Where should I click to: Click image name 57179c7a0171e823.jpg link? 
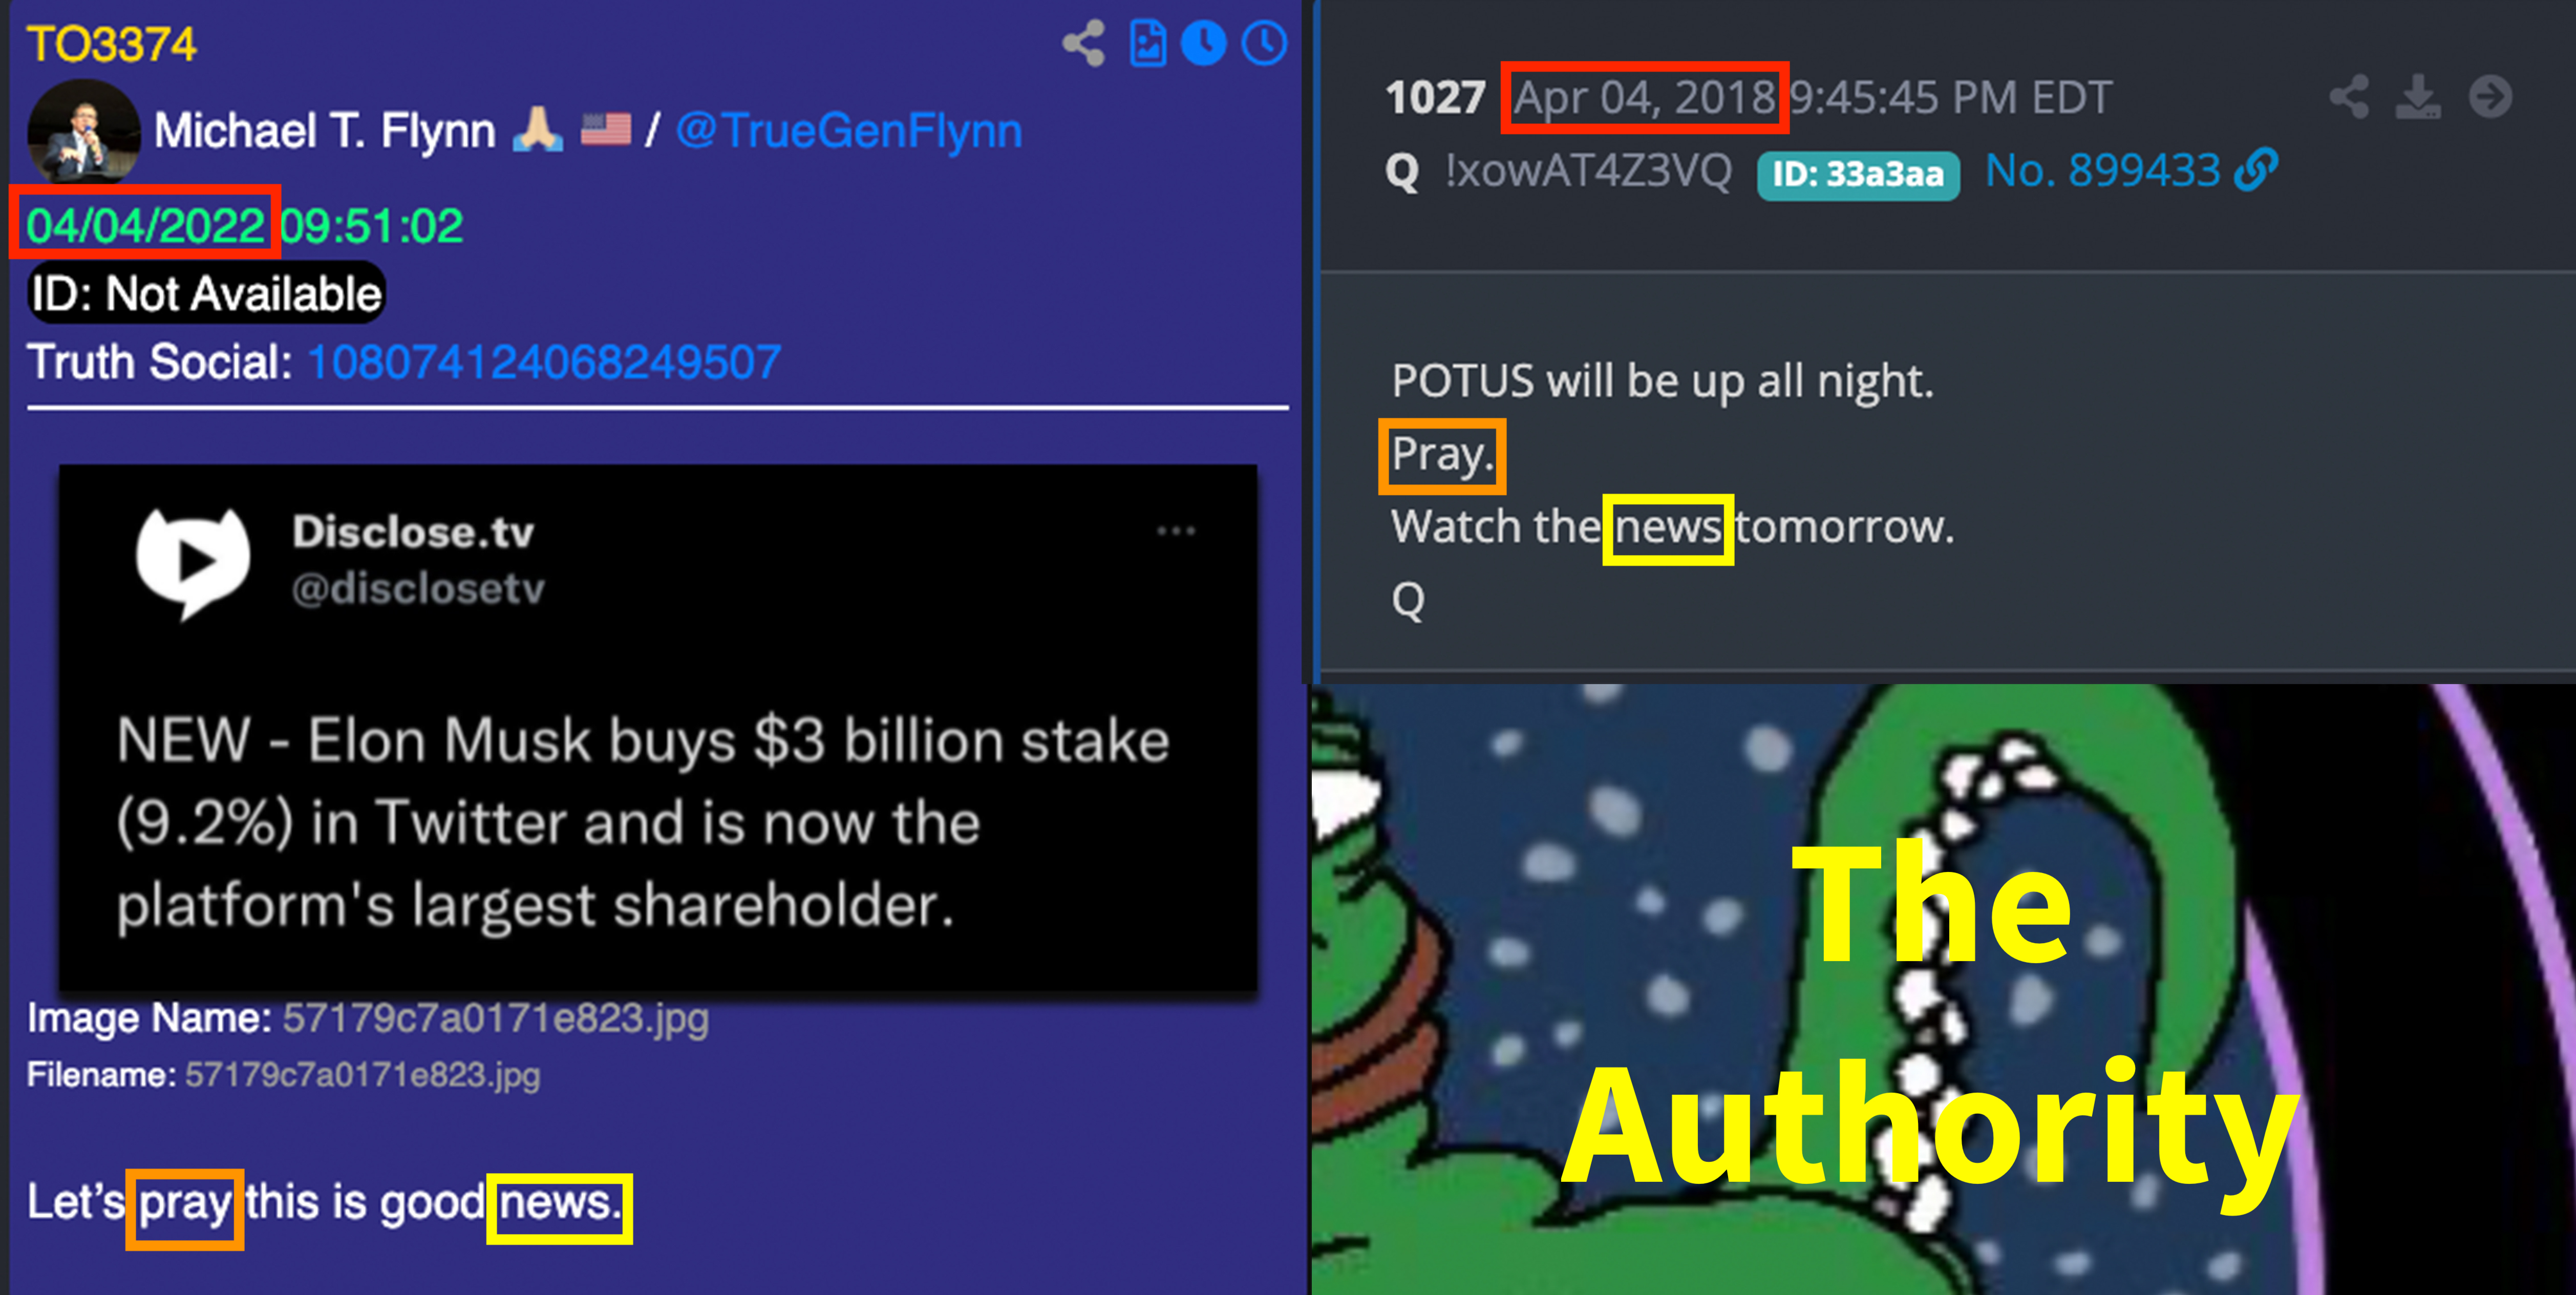pos(495,1018)
